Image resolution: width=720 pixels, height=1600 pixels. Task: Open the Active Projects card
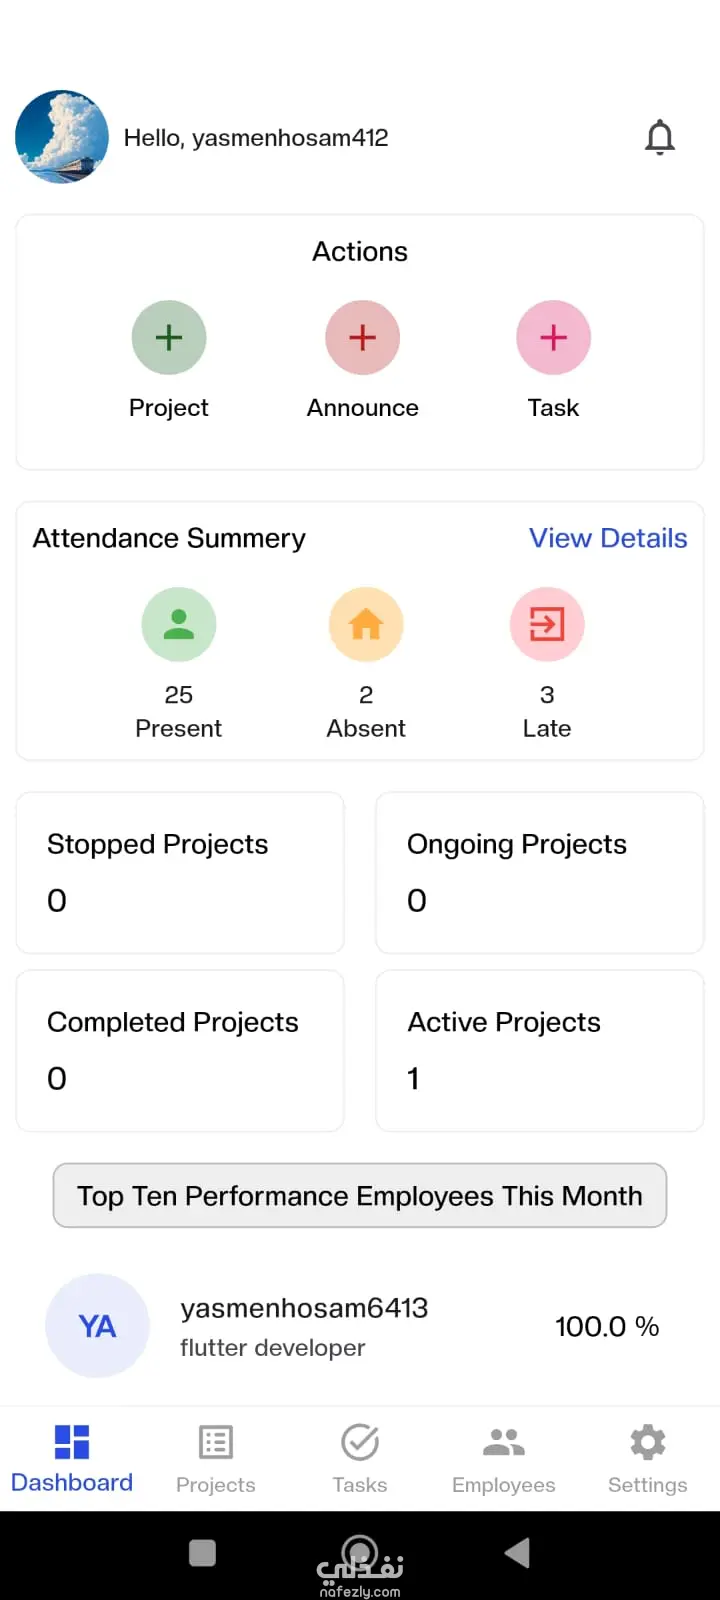540,1051
